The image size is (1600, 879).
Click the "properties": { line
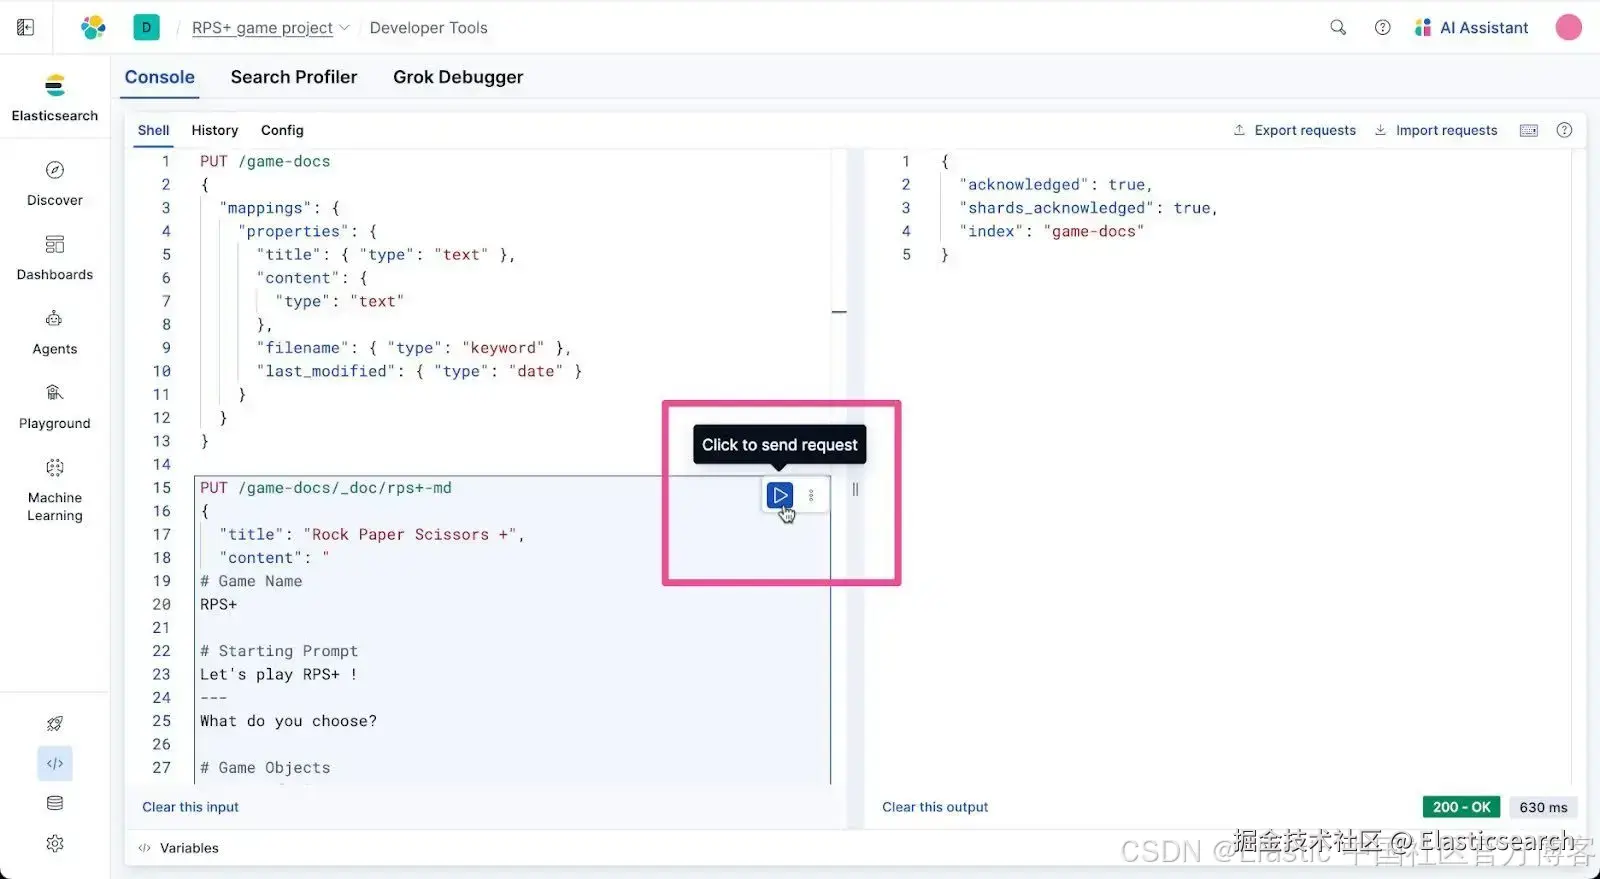(307, 231)
